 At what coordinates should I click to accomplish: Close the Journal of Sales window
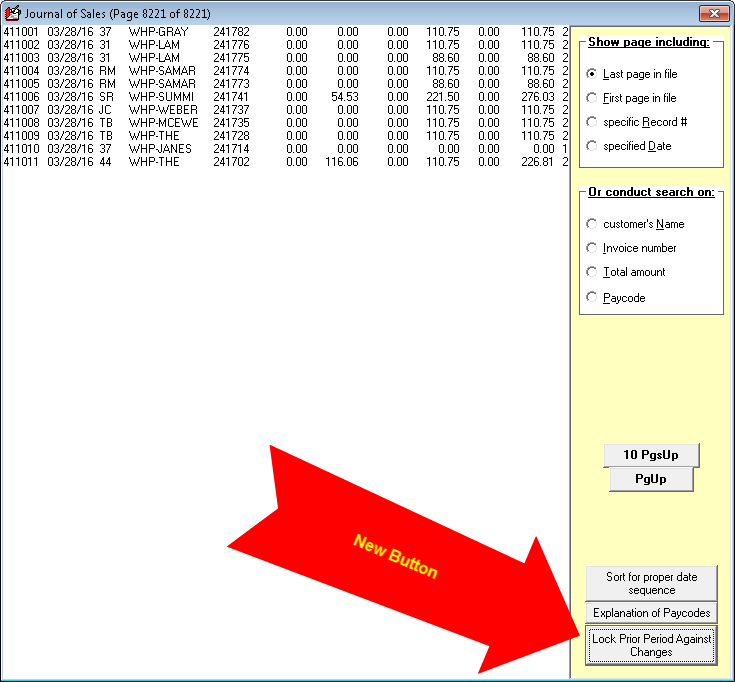(712, 13)
